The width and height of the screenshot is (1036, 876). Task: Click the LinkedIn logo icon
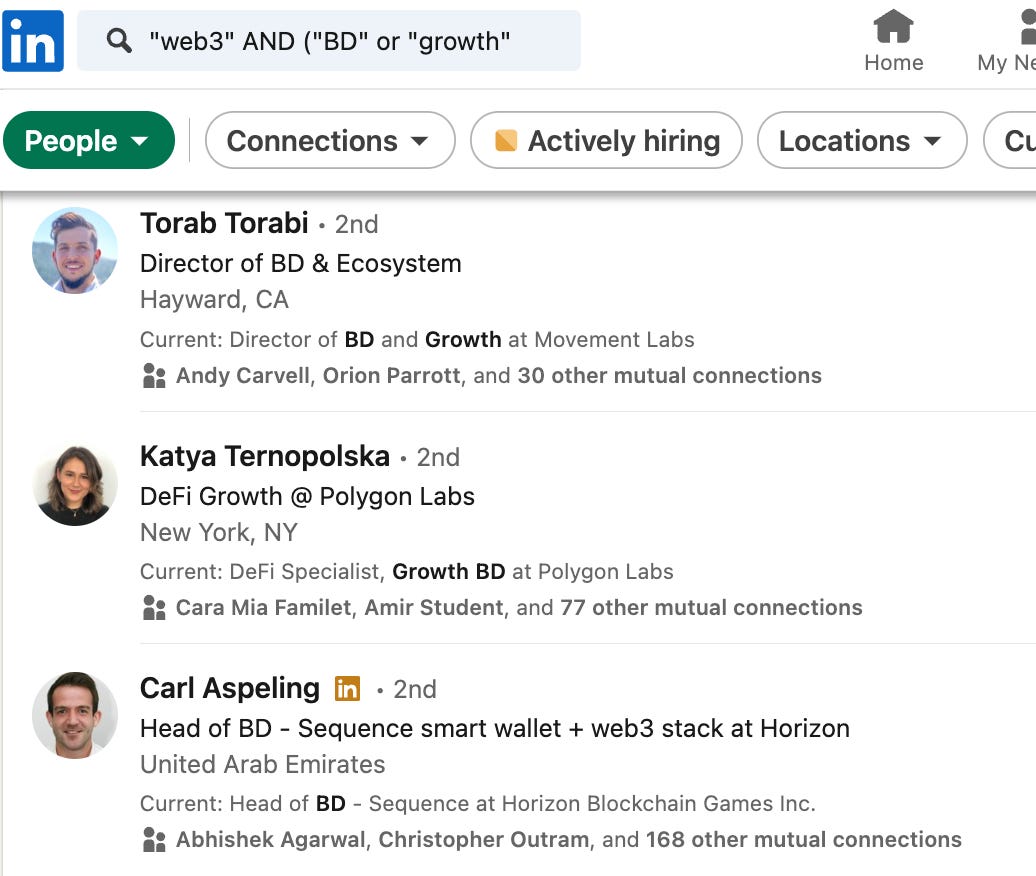[33, 41]
